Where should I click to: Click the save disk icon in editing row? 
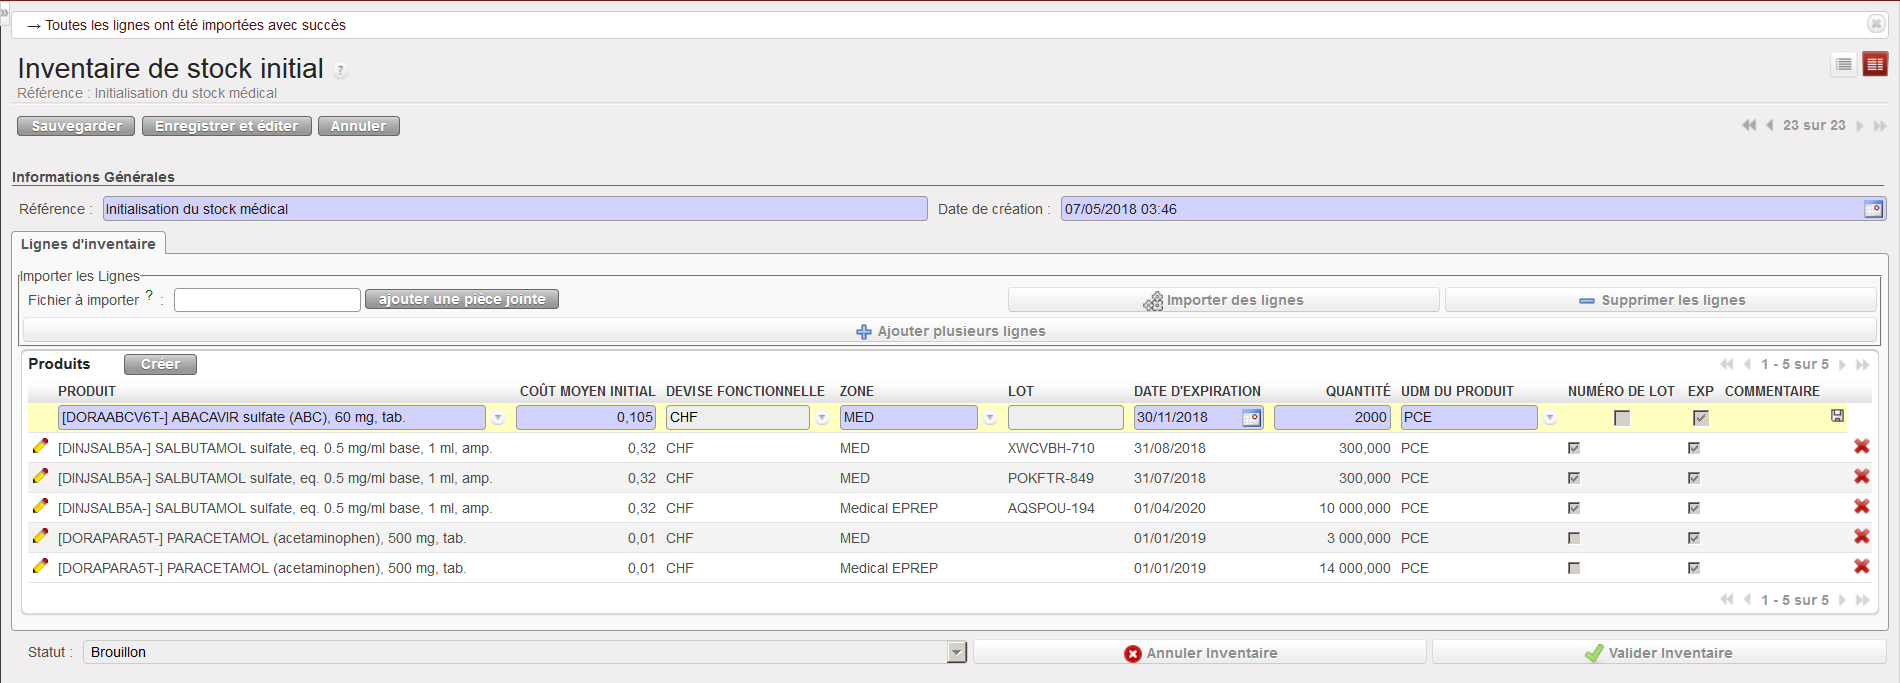pos(1837,416)
